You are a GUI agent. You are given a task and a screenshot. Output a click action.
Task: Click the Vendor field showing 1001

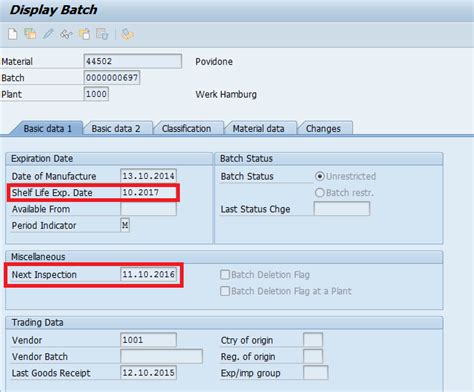tap(148, 340)
